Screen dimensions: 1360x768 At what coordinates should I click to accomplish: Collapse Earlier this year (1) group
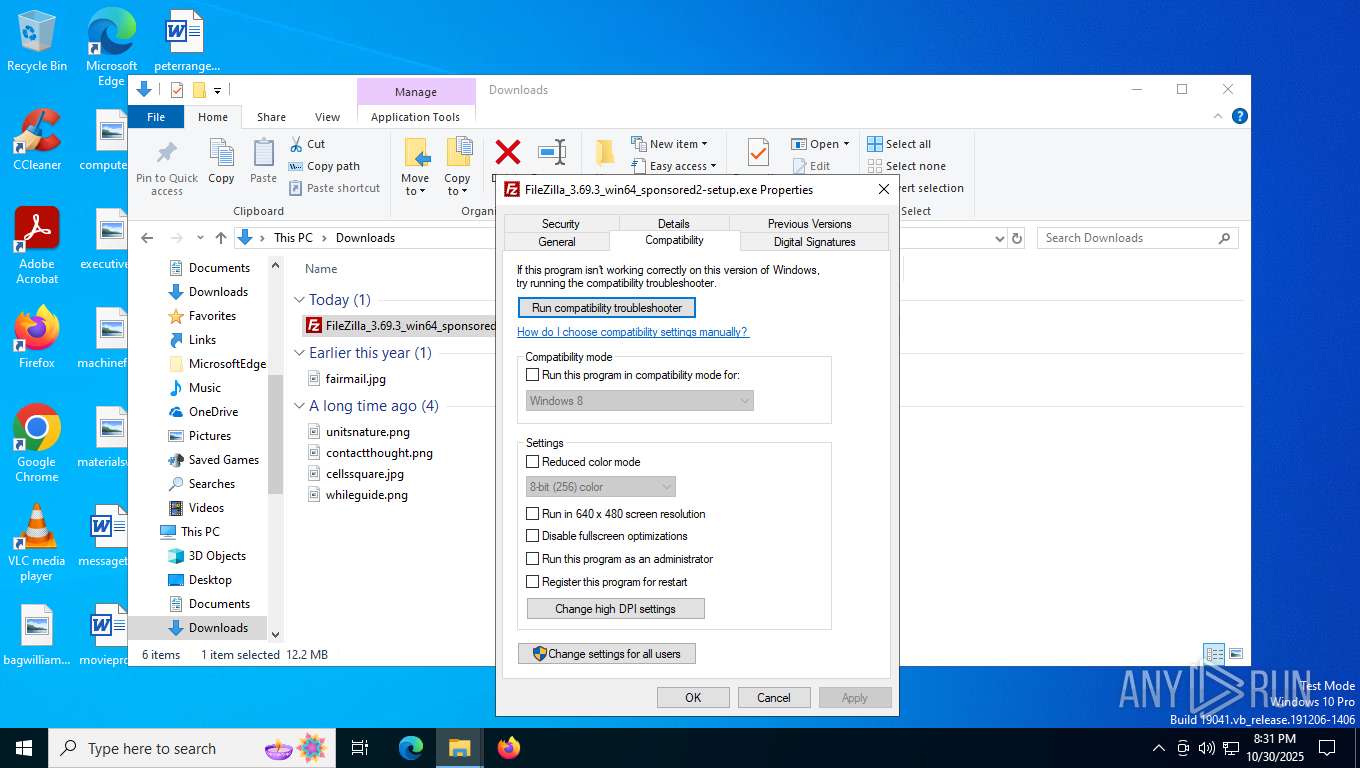[300, 353]
